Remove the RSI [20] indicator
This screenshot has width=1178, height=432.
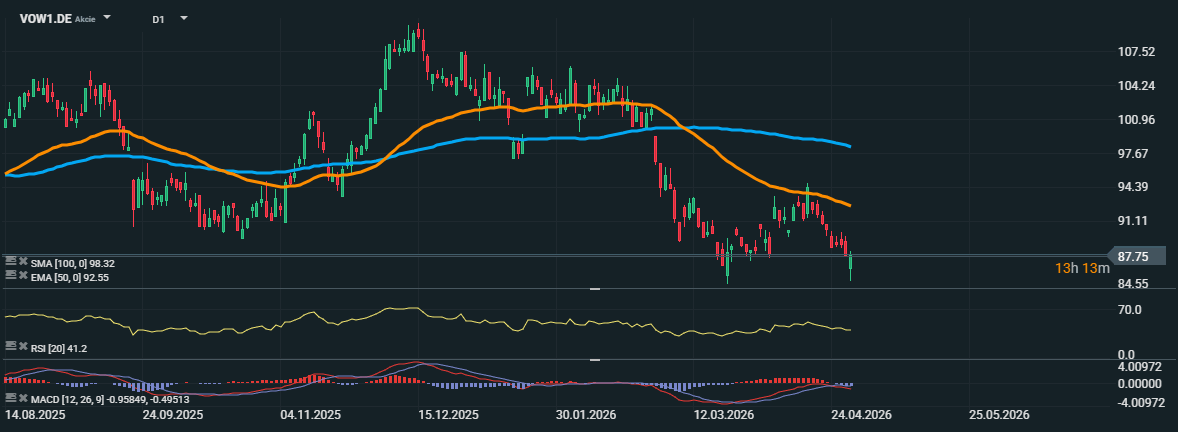coord(23,346)
